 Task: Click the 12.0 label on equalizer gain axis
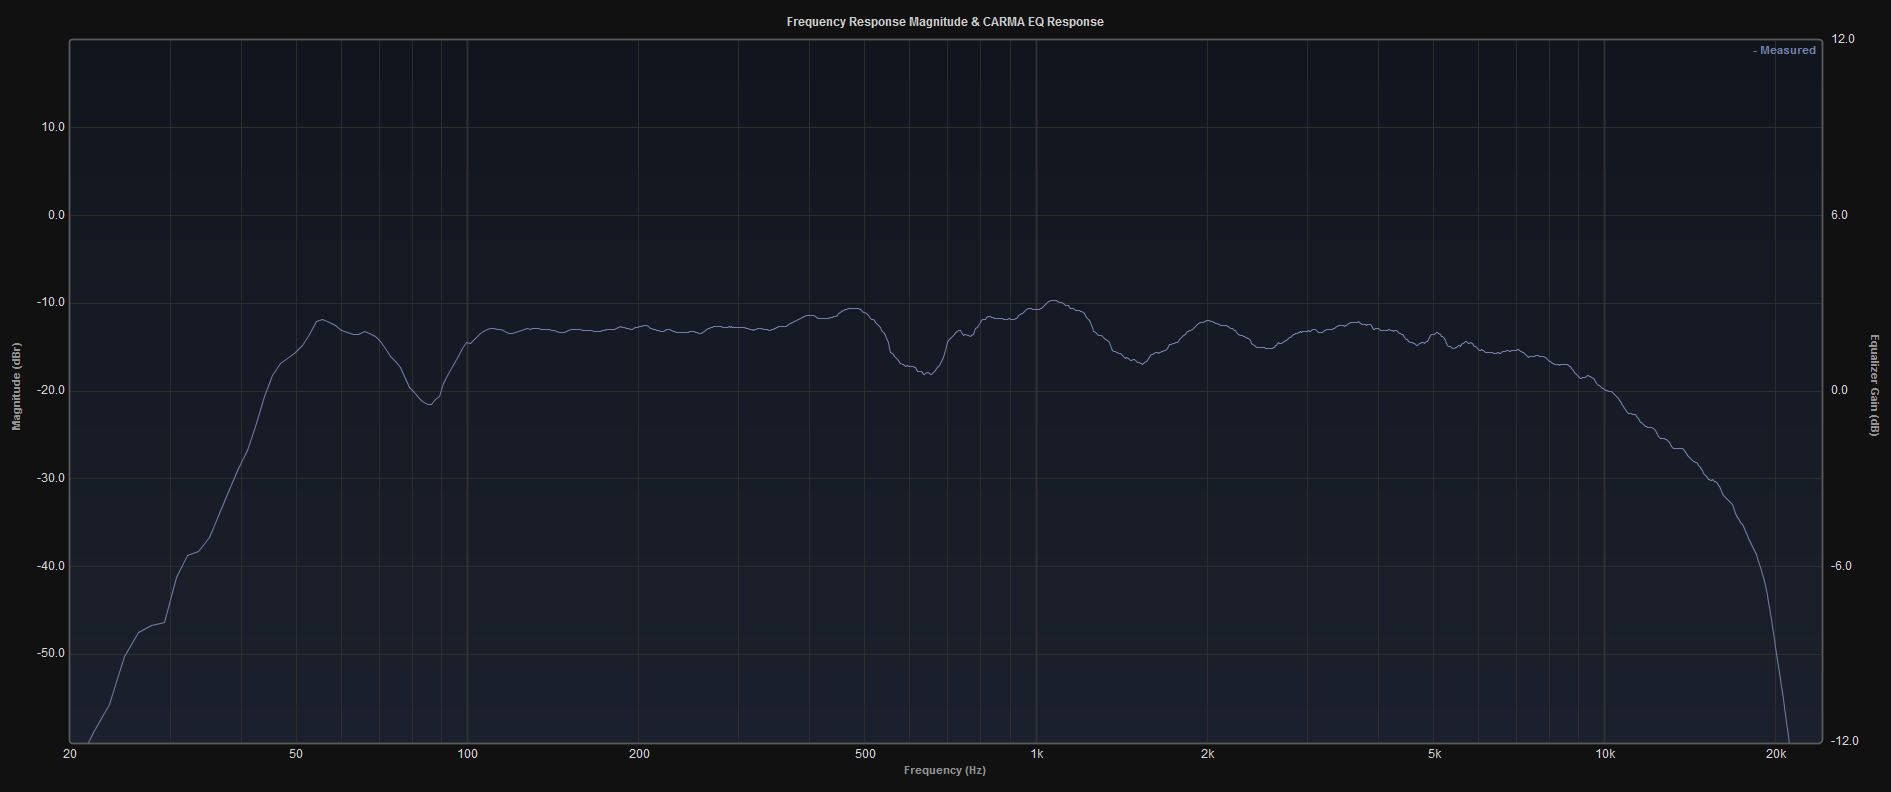(x=1843, y=39)
